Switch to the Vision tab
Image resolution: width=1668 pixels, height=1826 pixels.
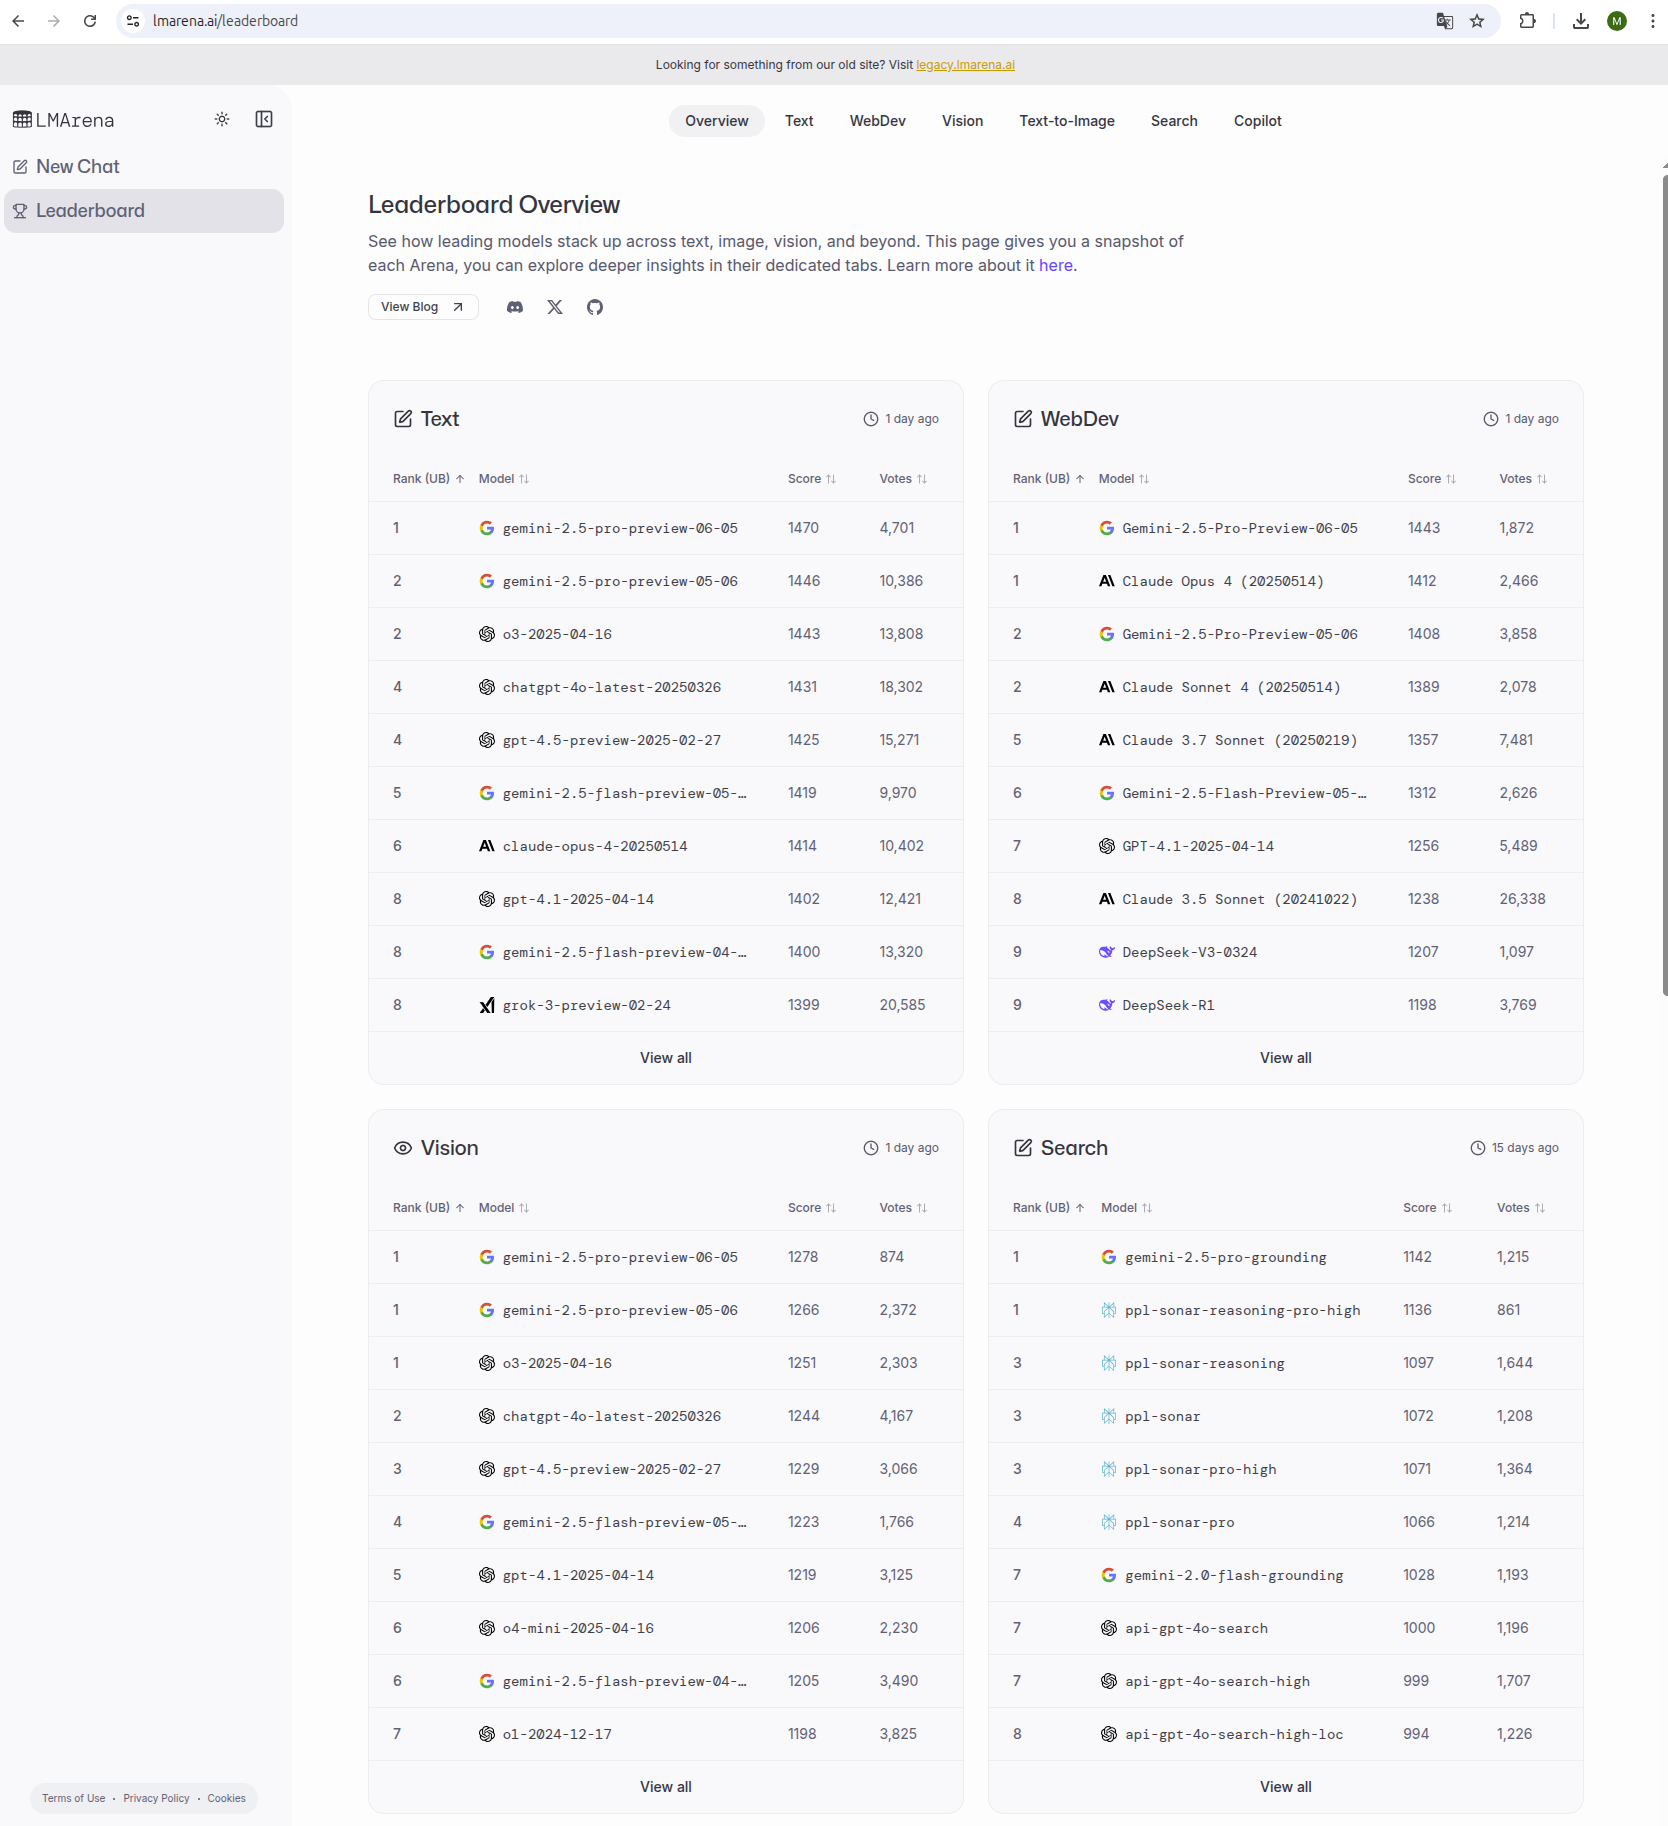click(x=962, y=121)
